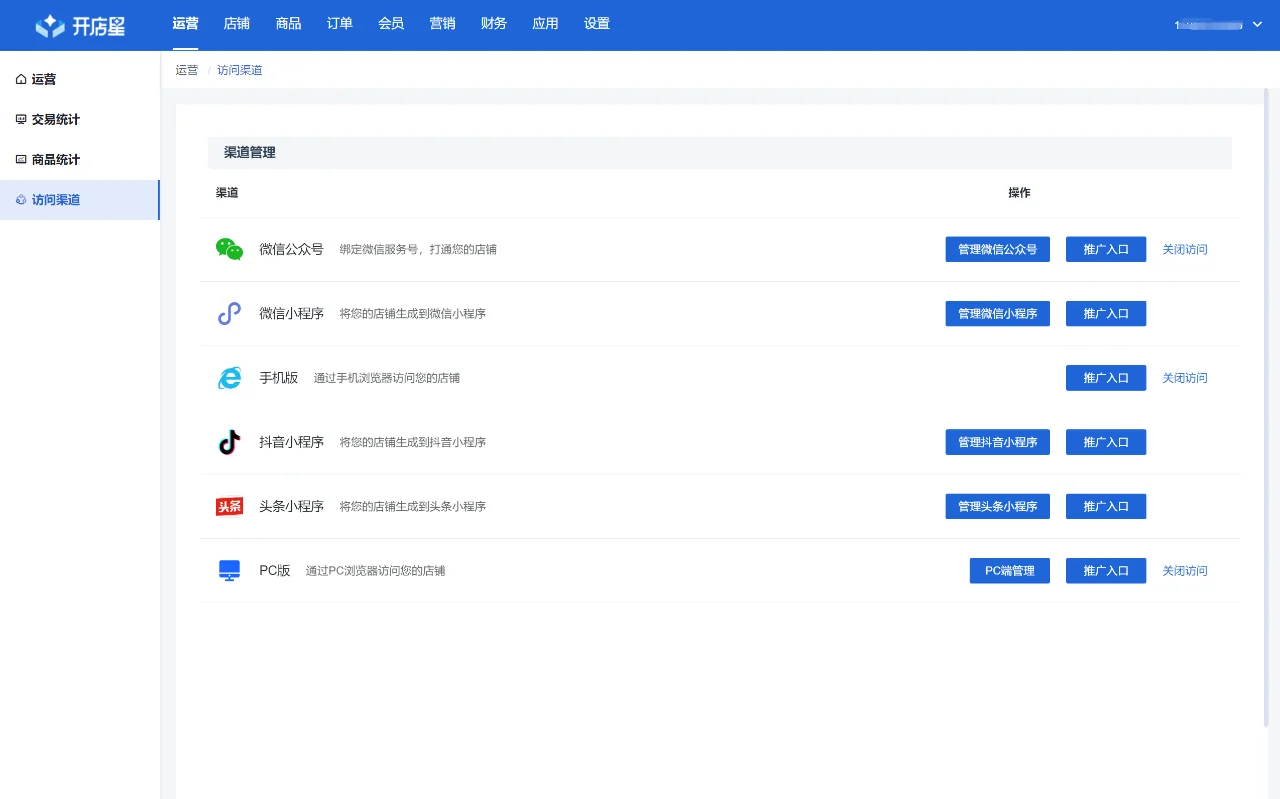
Task: Click the 头条小程序 channel name
Action: [x=291, y=506]
